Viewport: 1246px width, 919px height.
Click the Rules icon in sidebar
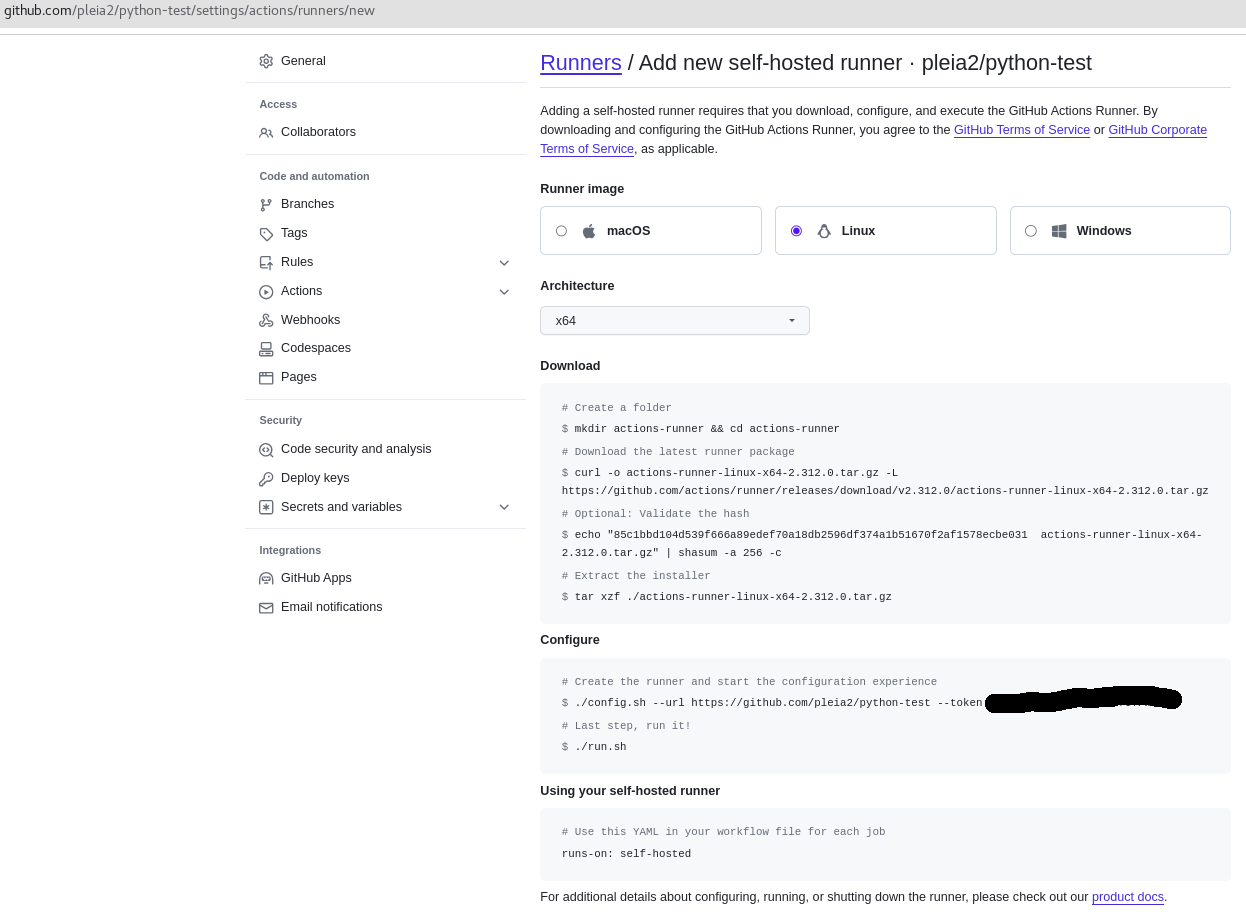(266, 262)
